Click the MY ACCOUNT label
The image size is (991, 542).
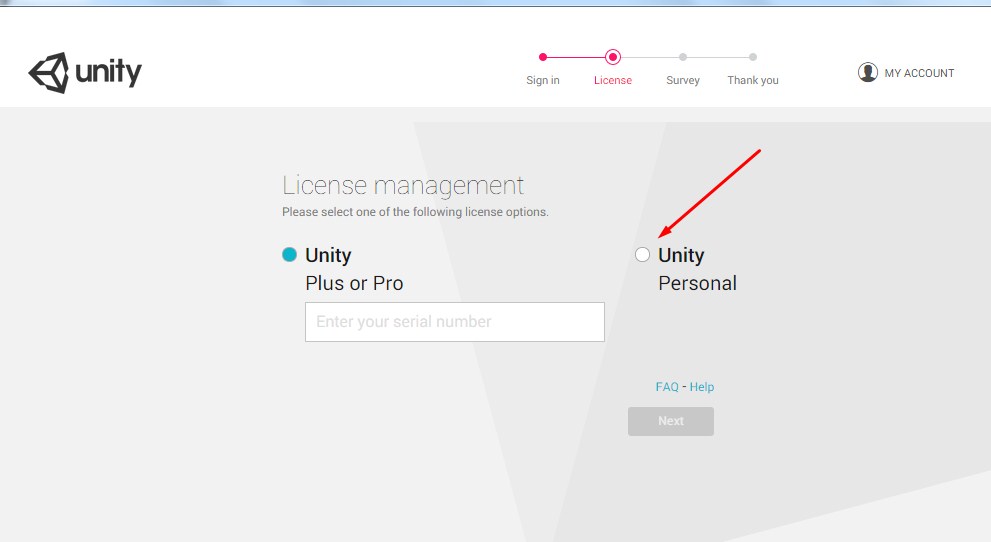tap(919, 73)
